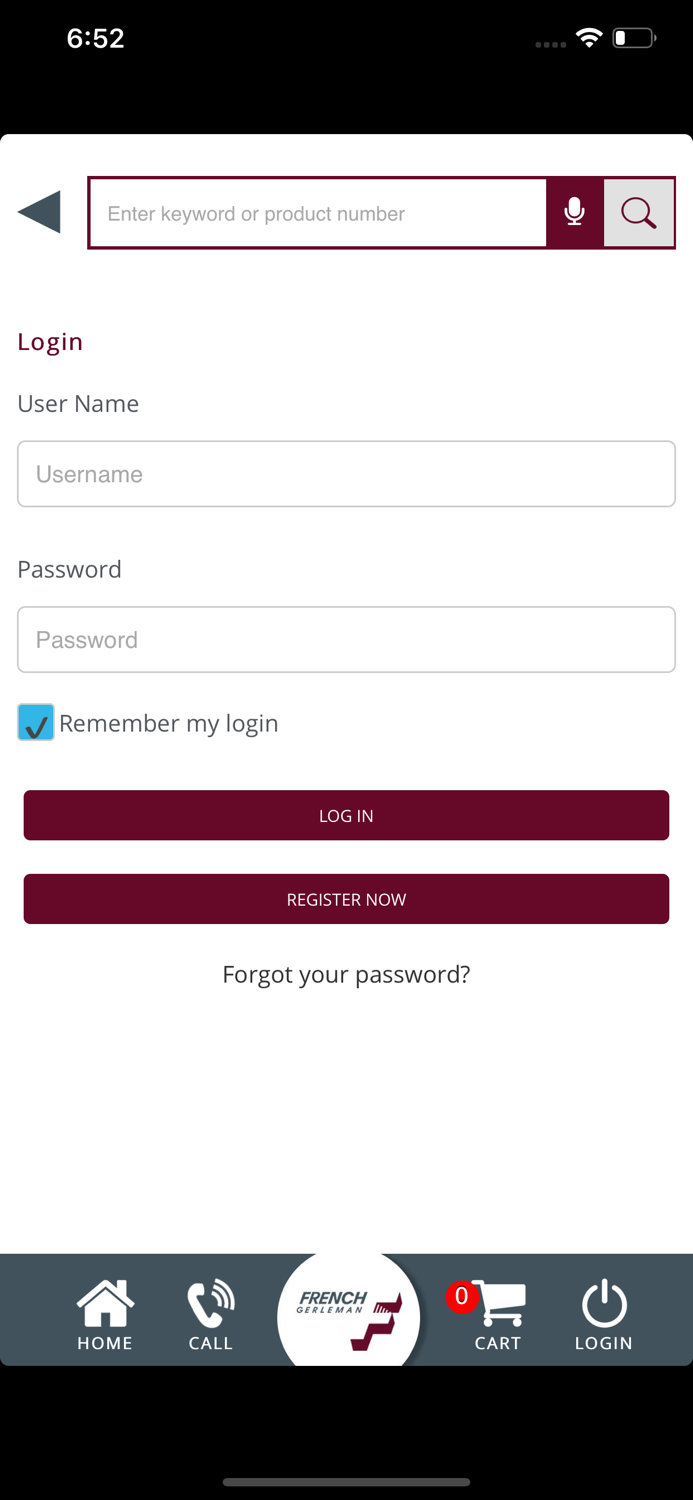Click the magnifying glass search icon

click(639, 212)
